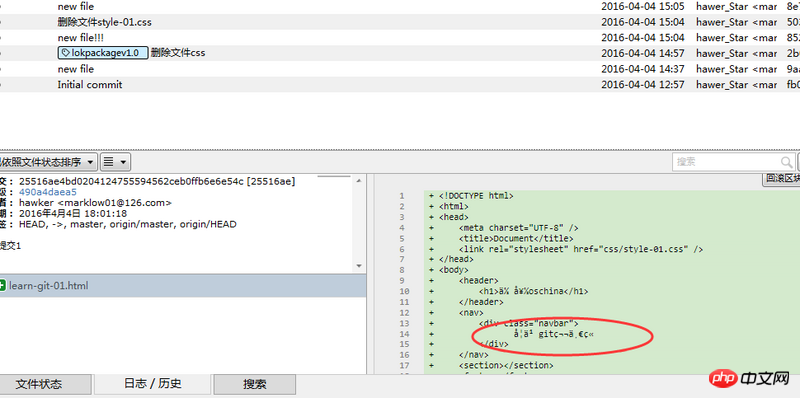Screen dimensions: 800x398
Task: Click the commit hash 25516ae4bd text
Action: 157,181
